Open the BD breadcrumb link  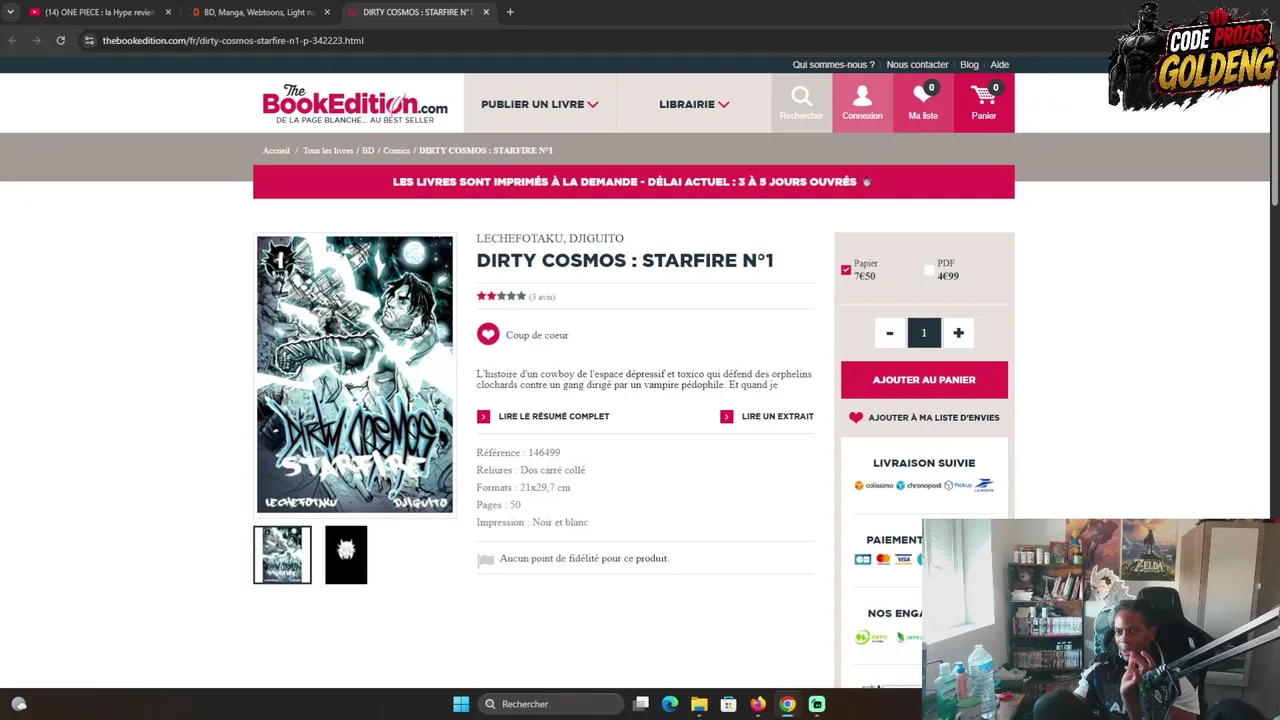pos(368,151)
